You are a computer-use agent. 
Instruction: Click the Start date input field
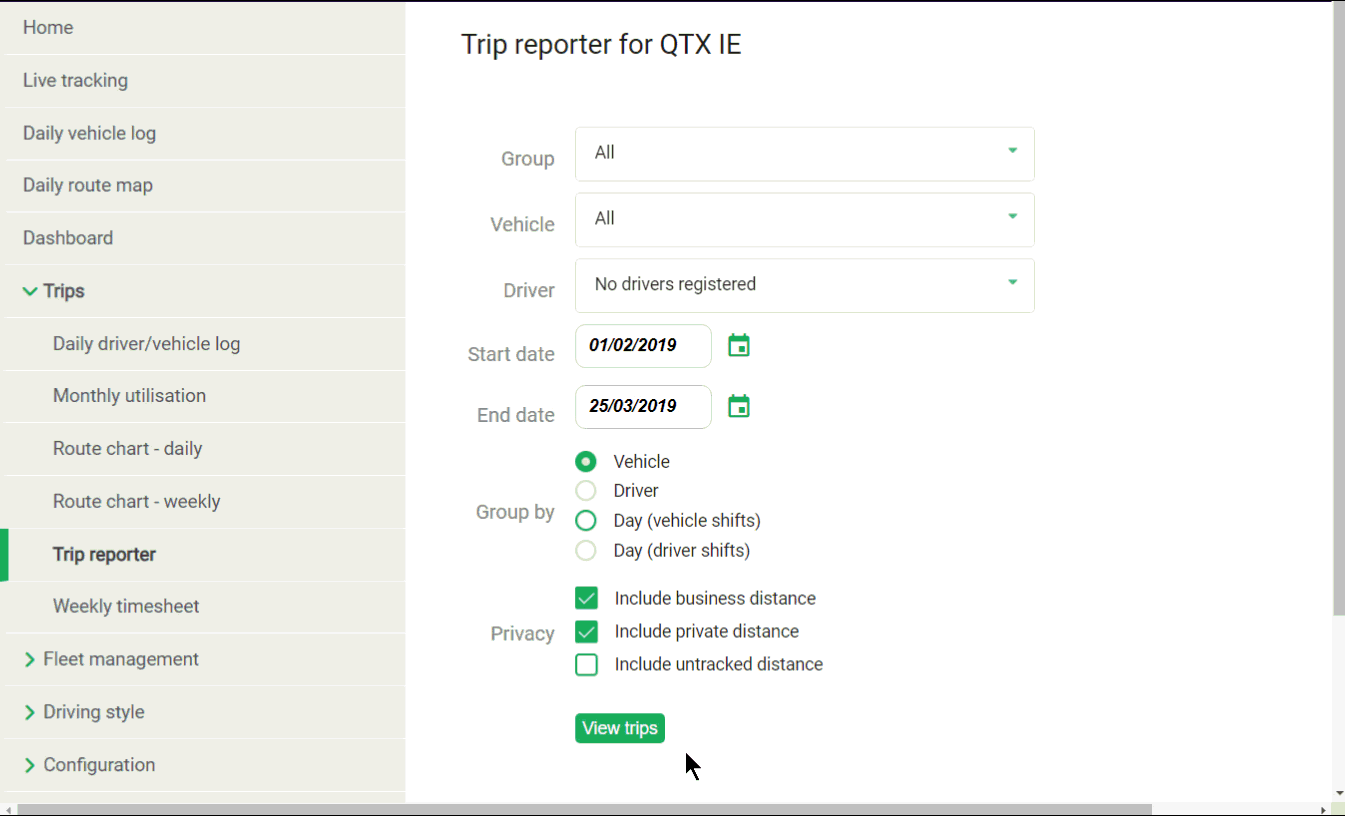click(643, 346)
